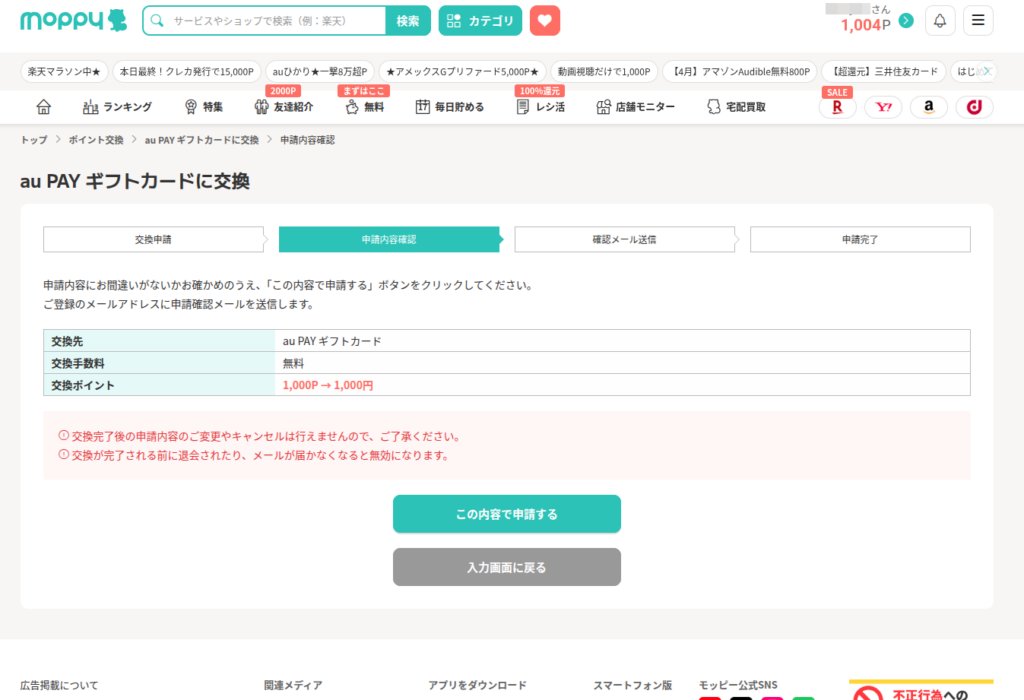This screenshot has height=700, width=1024.
Task: Open the hamburger menu
Action: tap(978, 21)
